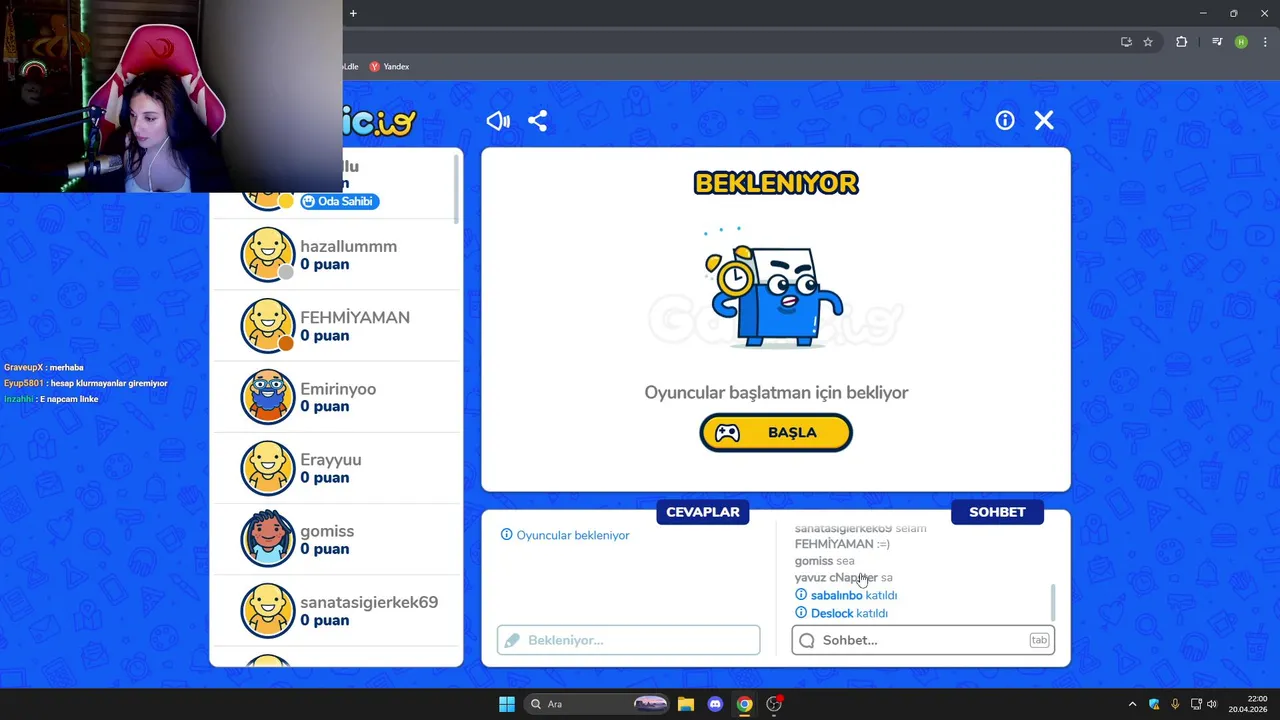The image size is (1280, 720).
Task: Open Chrome three-dot menu
Action: (x=1265, y=42)
